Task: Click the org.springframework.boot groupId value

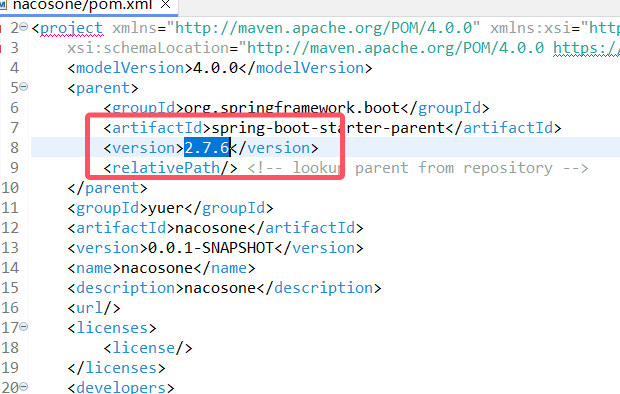Action: (292, 108)
